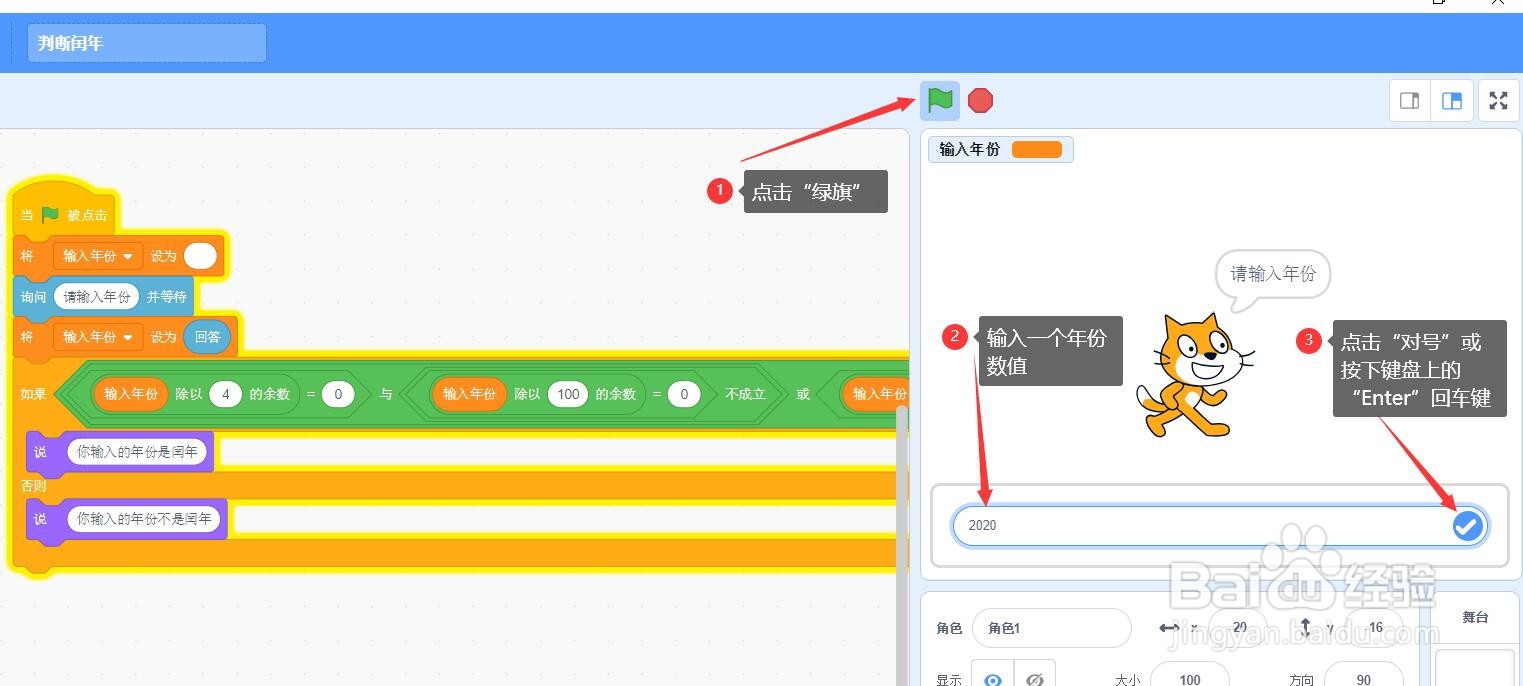The width and height of the screenshot is (1523, 686).
Task: Click the y position arrow icon near sprite panel
Action: click(1306, 627)
